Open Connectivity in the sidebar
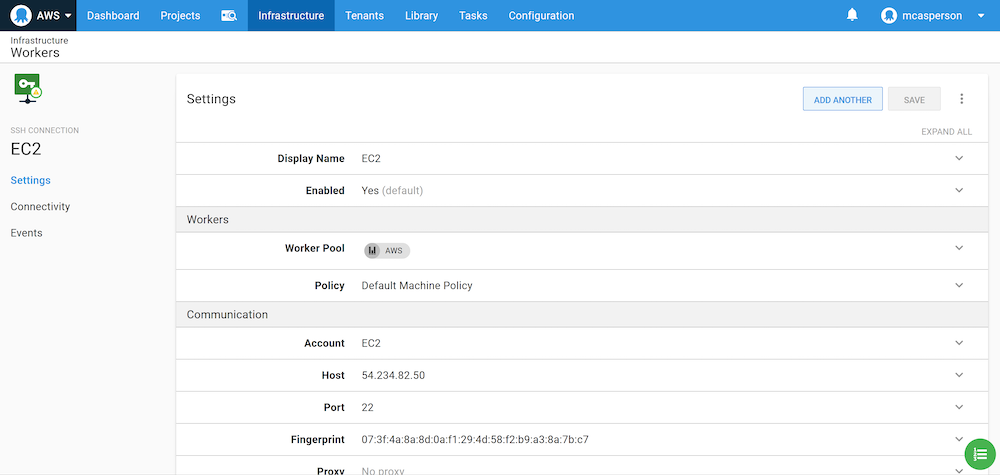The height and width of the screenshot is (475, 1000). [x=40, y=206]
